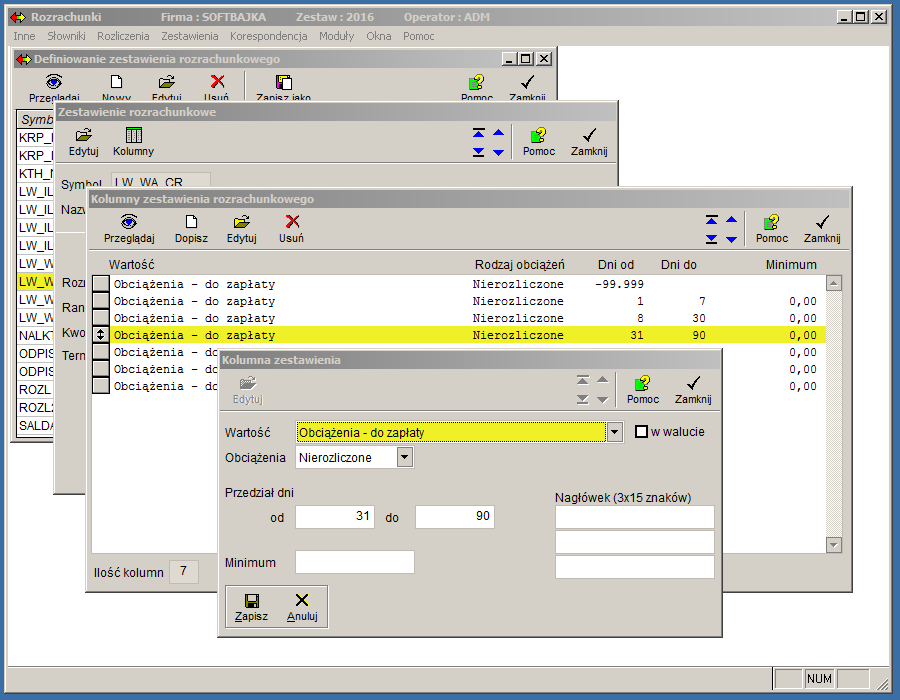
Task: Open the Okna menu
Action: click(379, 36)
